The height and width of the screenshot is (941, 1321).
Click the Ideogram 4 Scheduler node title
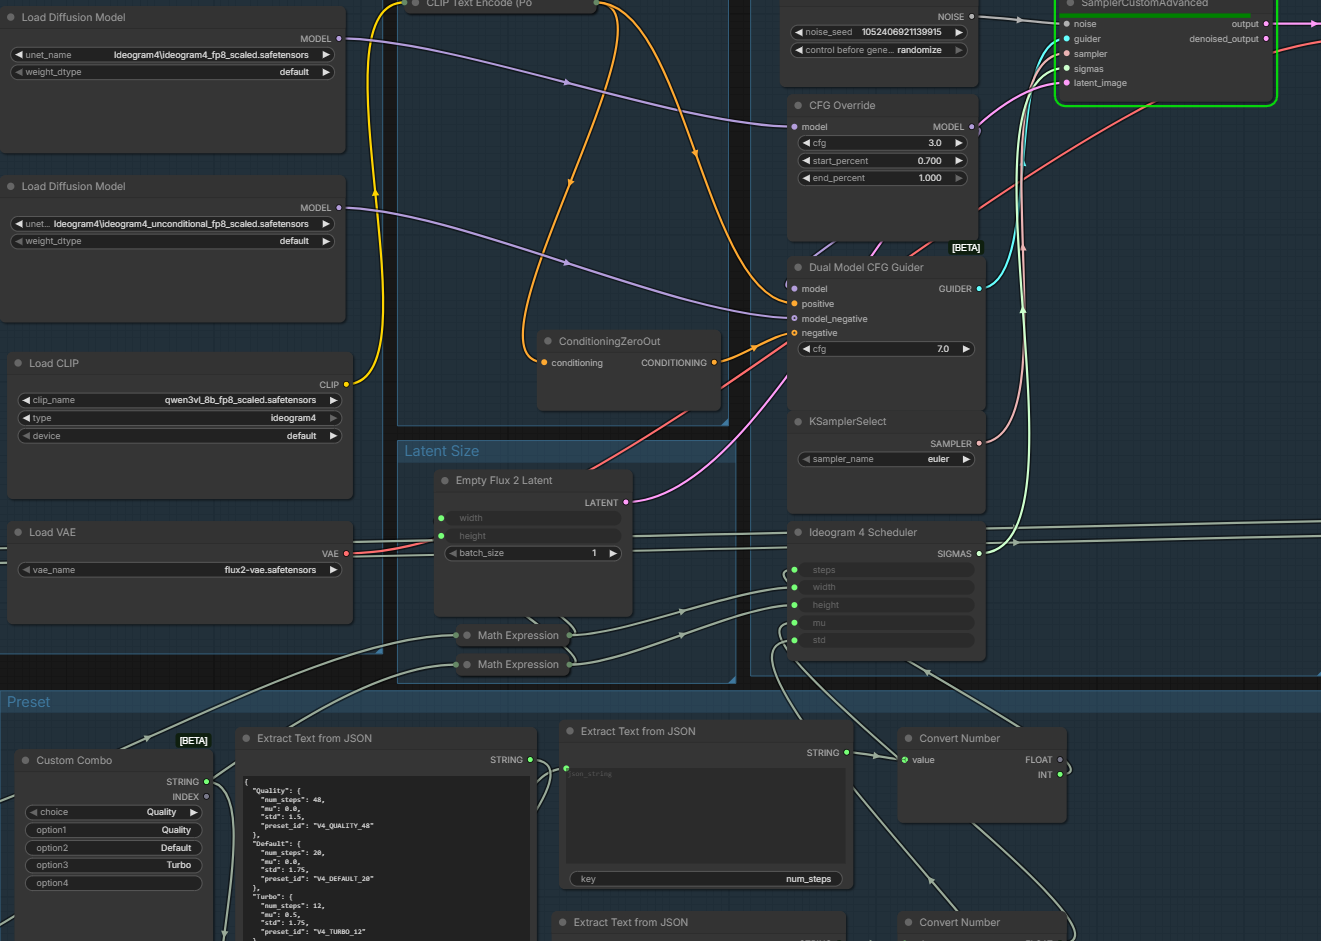click(x=863, y=533)
